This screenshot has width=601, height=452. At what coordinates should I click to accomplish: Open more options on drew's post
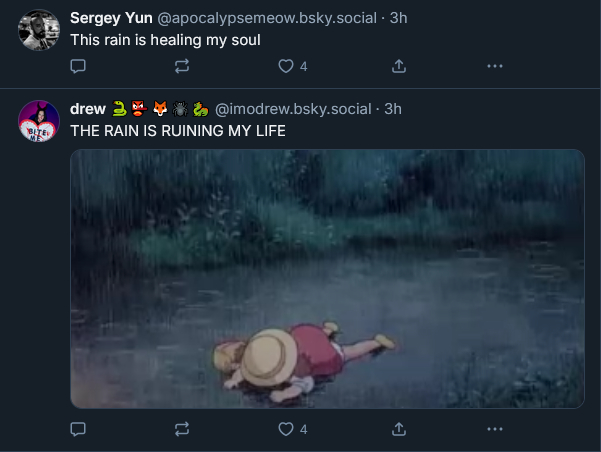click(x=494, y=429)
